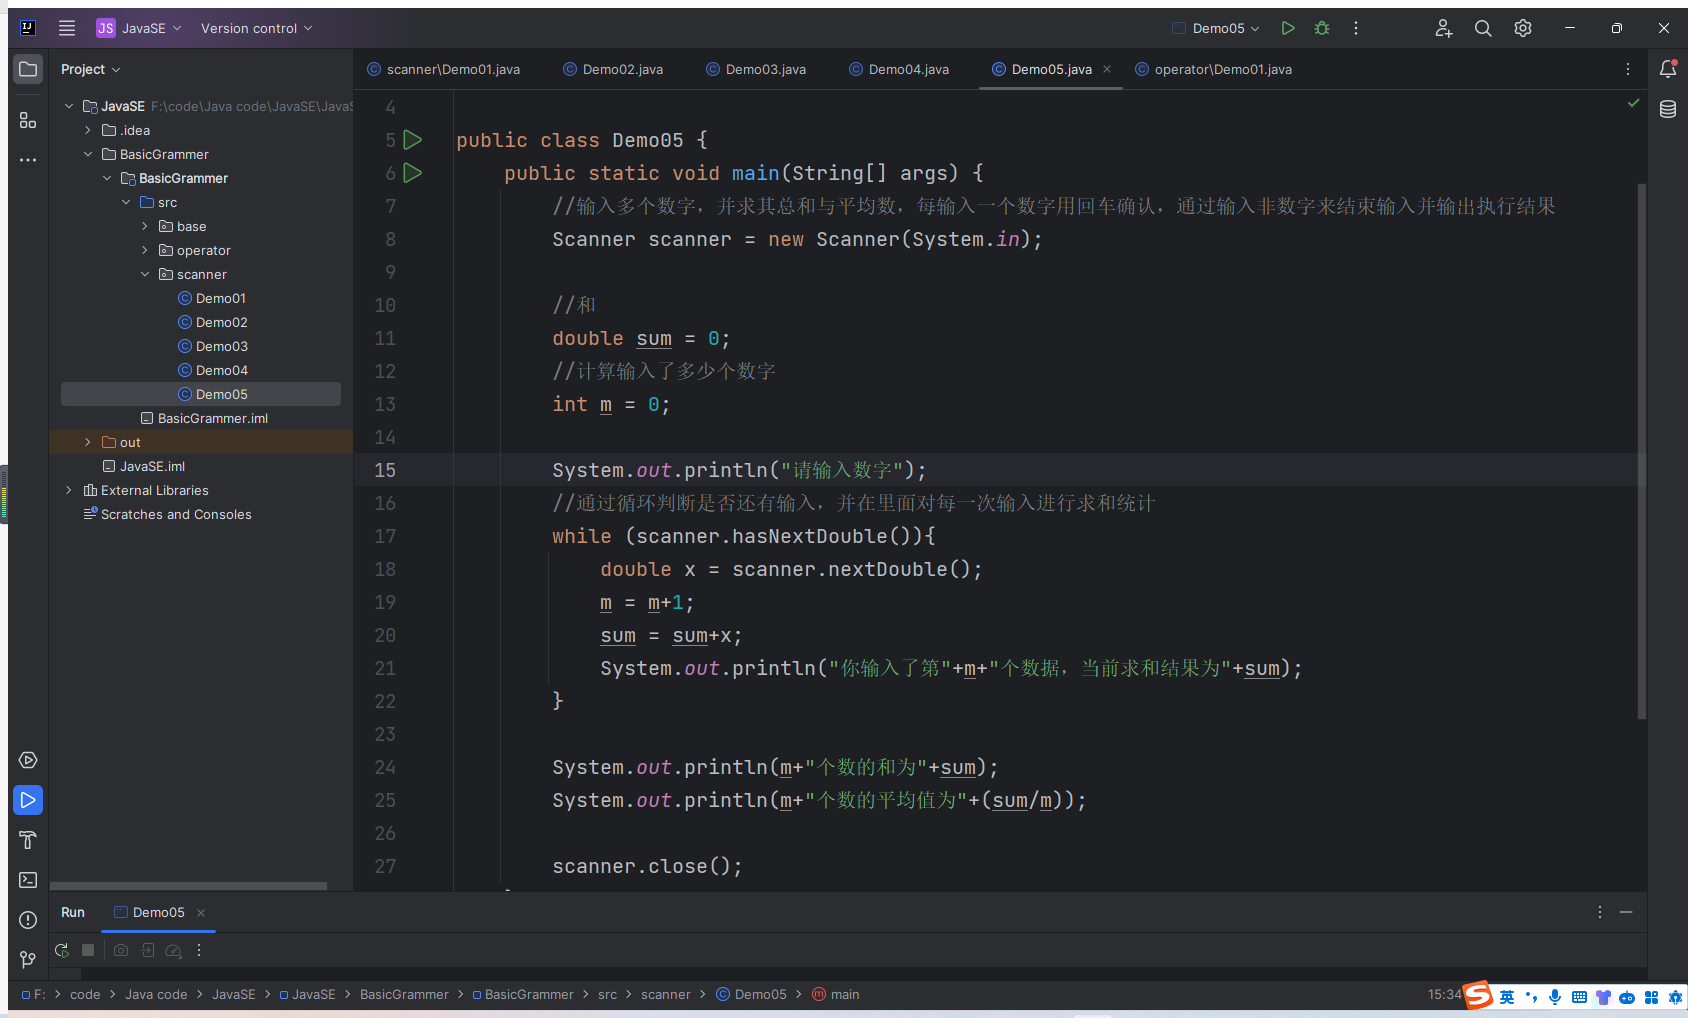This screenshot has height=1018, width=1688.
Task: Open IDE settings gear icon
Action: [x=1523, y=28]
